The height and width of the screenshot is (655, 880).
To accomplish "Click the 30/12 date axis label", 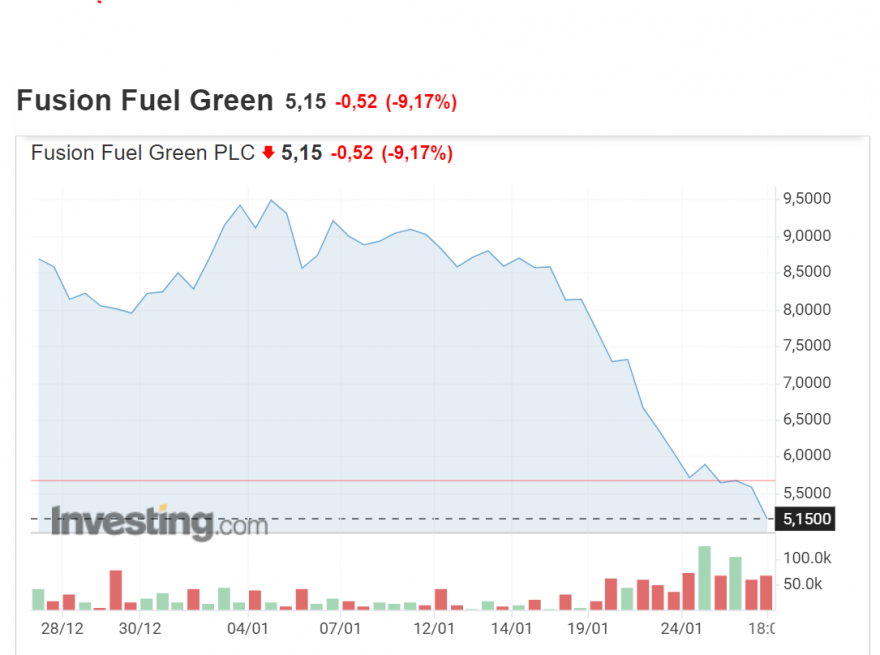I will [x=140, y=628].
